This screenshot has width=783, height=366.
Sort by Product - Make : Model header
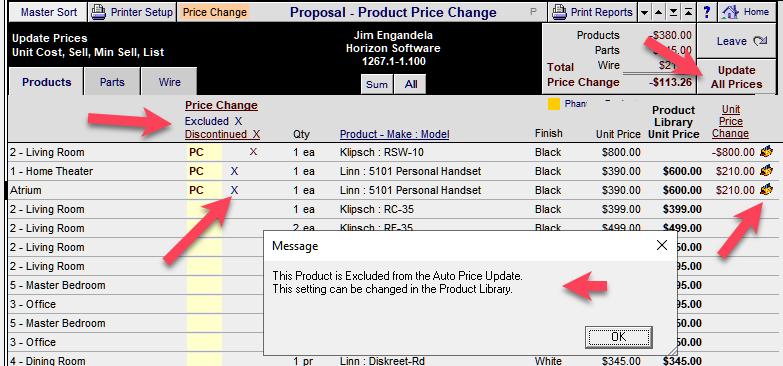(394, 134)
